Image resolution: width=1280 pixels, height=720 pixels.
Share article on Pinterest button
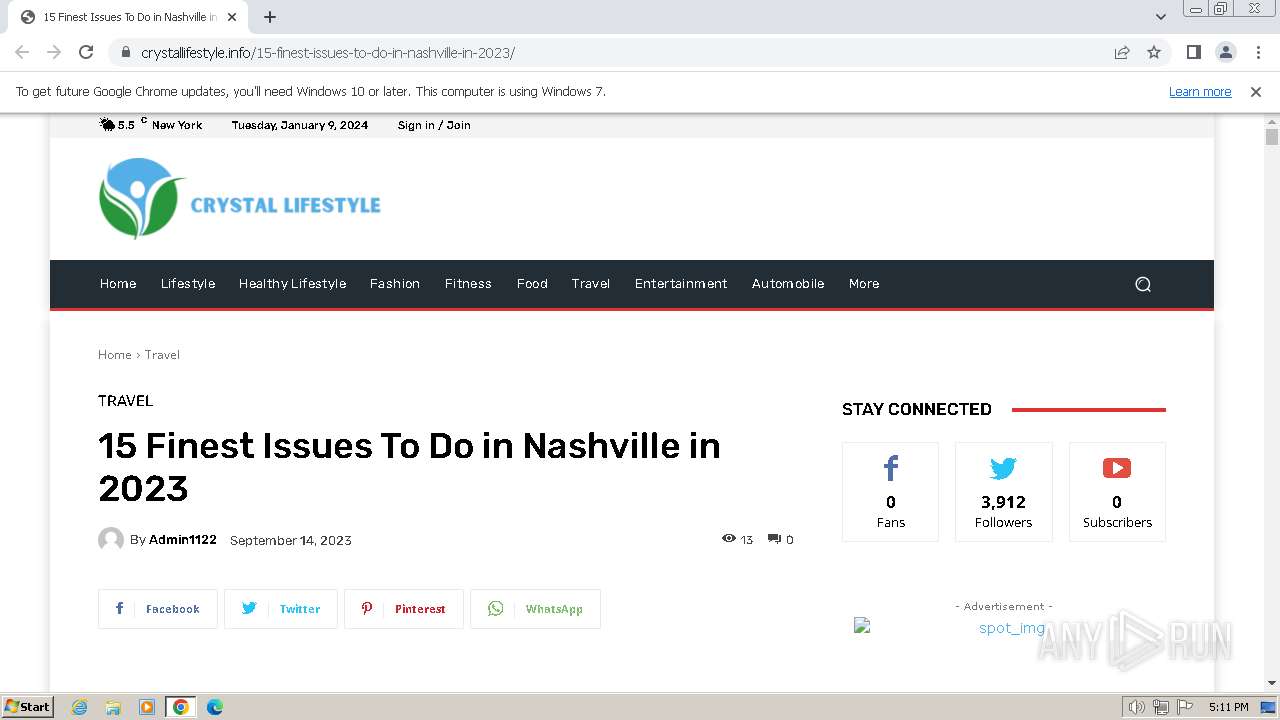point(404,609)
